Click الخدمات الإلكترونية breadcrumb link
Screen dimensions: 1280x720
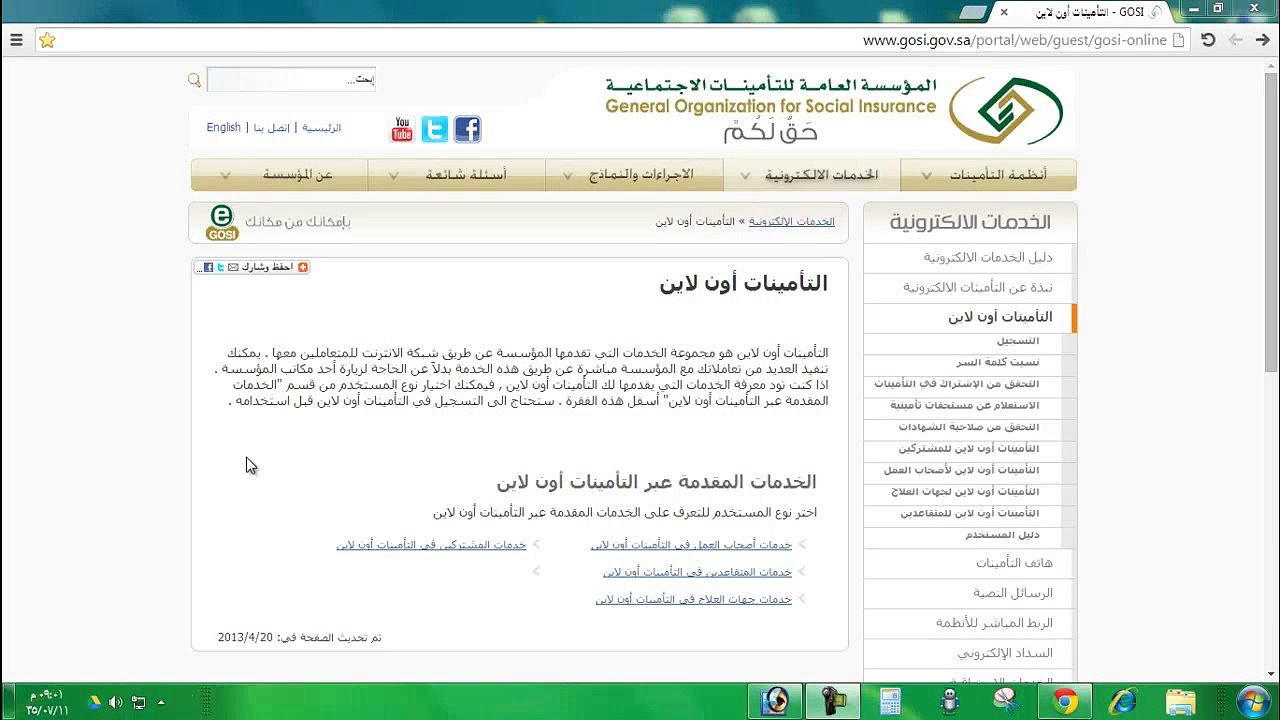[792, 222]
